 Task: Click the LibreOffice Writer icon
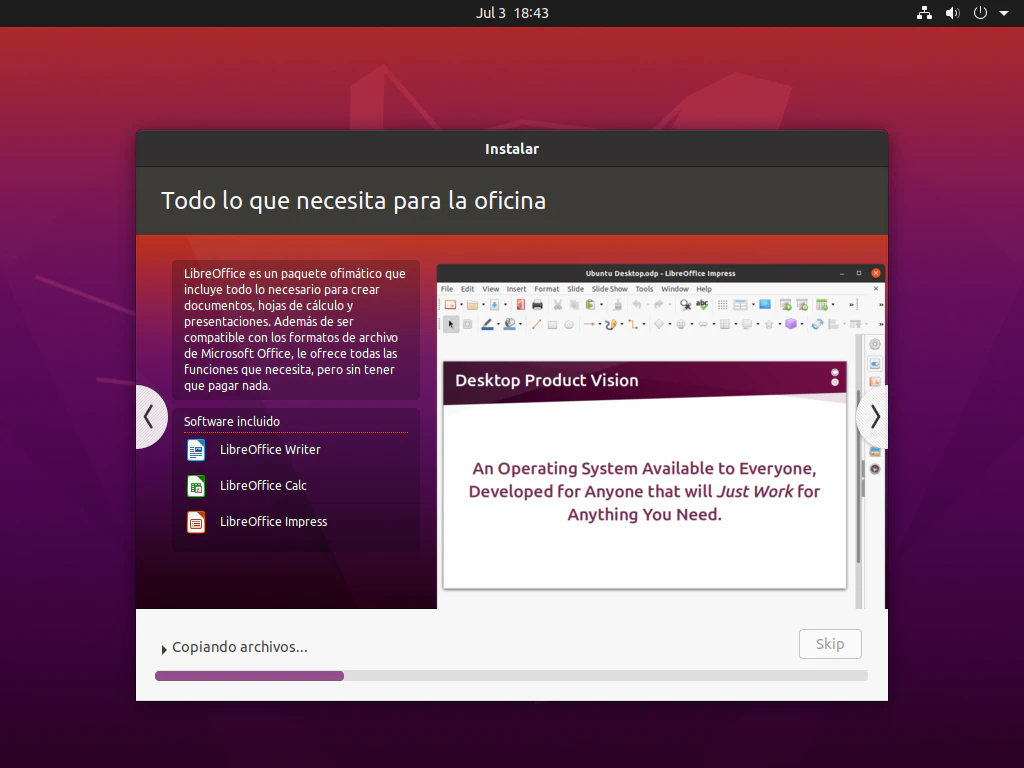pyautogui.click(x=196, y=450)
